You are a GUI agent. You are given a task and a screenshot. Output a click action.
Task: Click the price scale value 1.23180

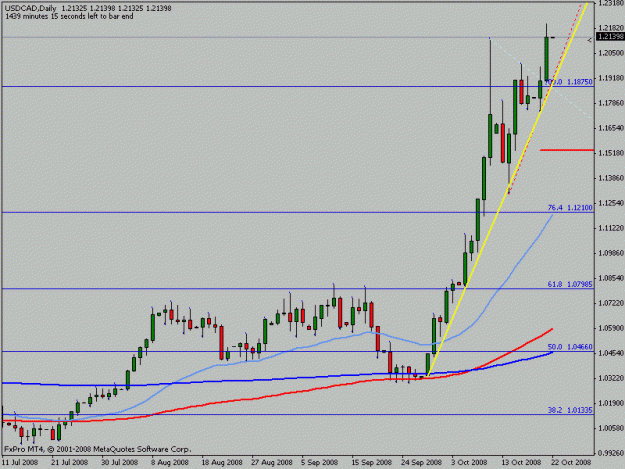click(x=611, y=3)
